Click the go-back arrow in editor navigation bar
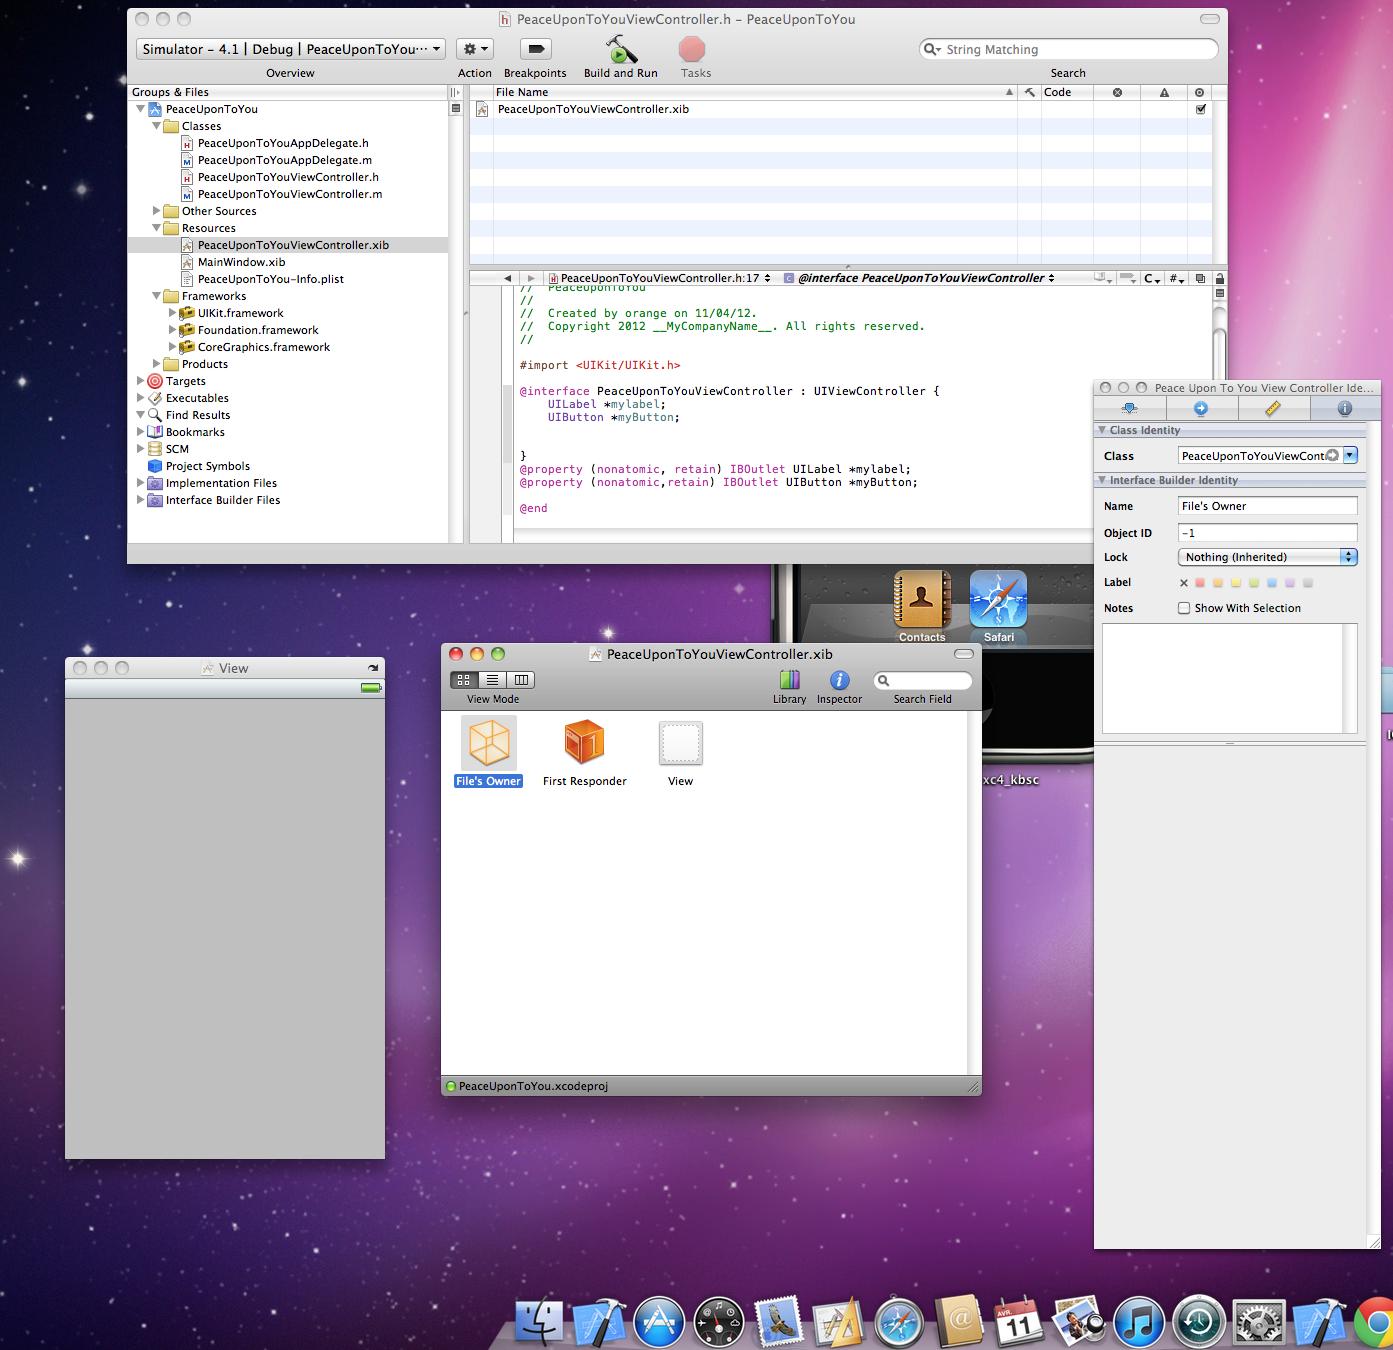The height and width of the screenshot is (1350, 1393). point(508,278)
